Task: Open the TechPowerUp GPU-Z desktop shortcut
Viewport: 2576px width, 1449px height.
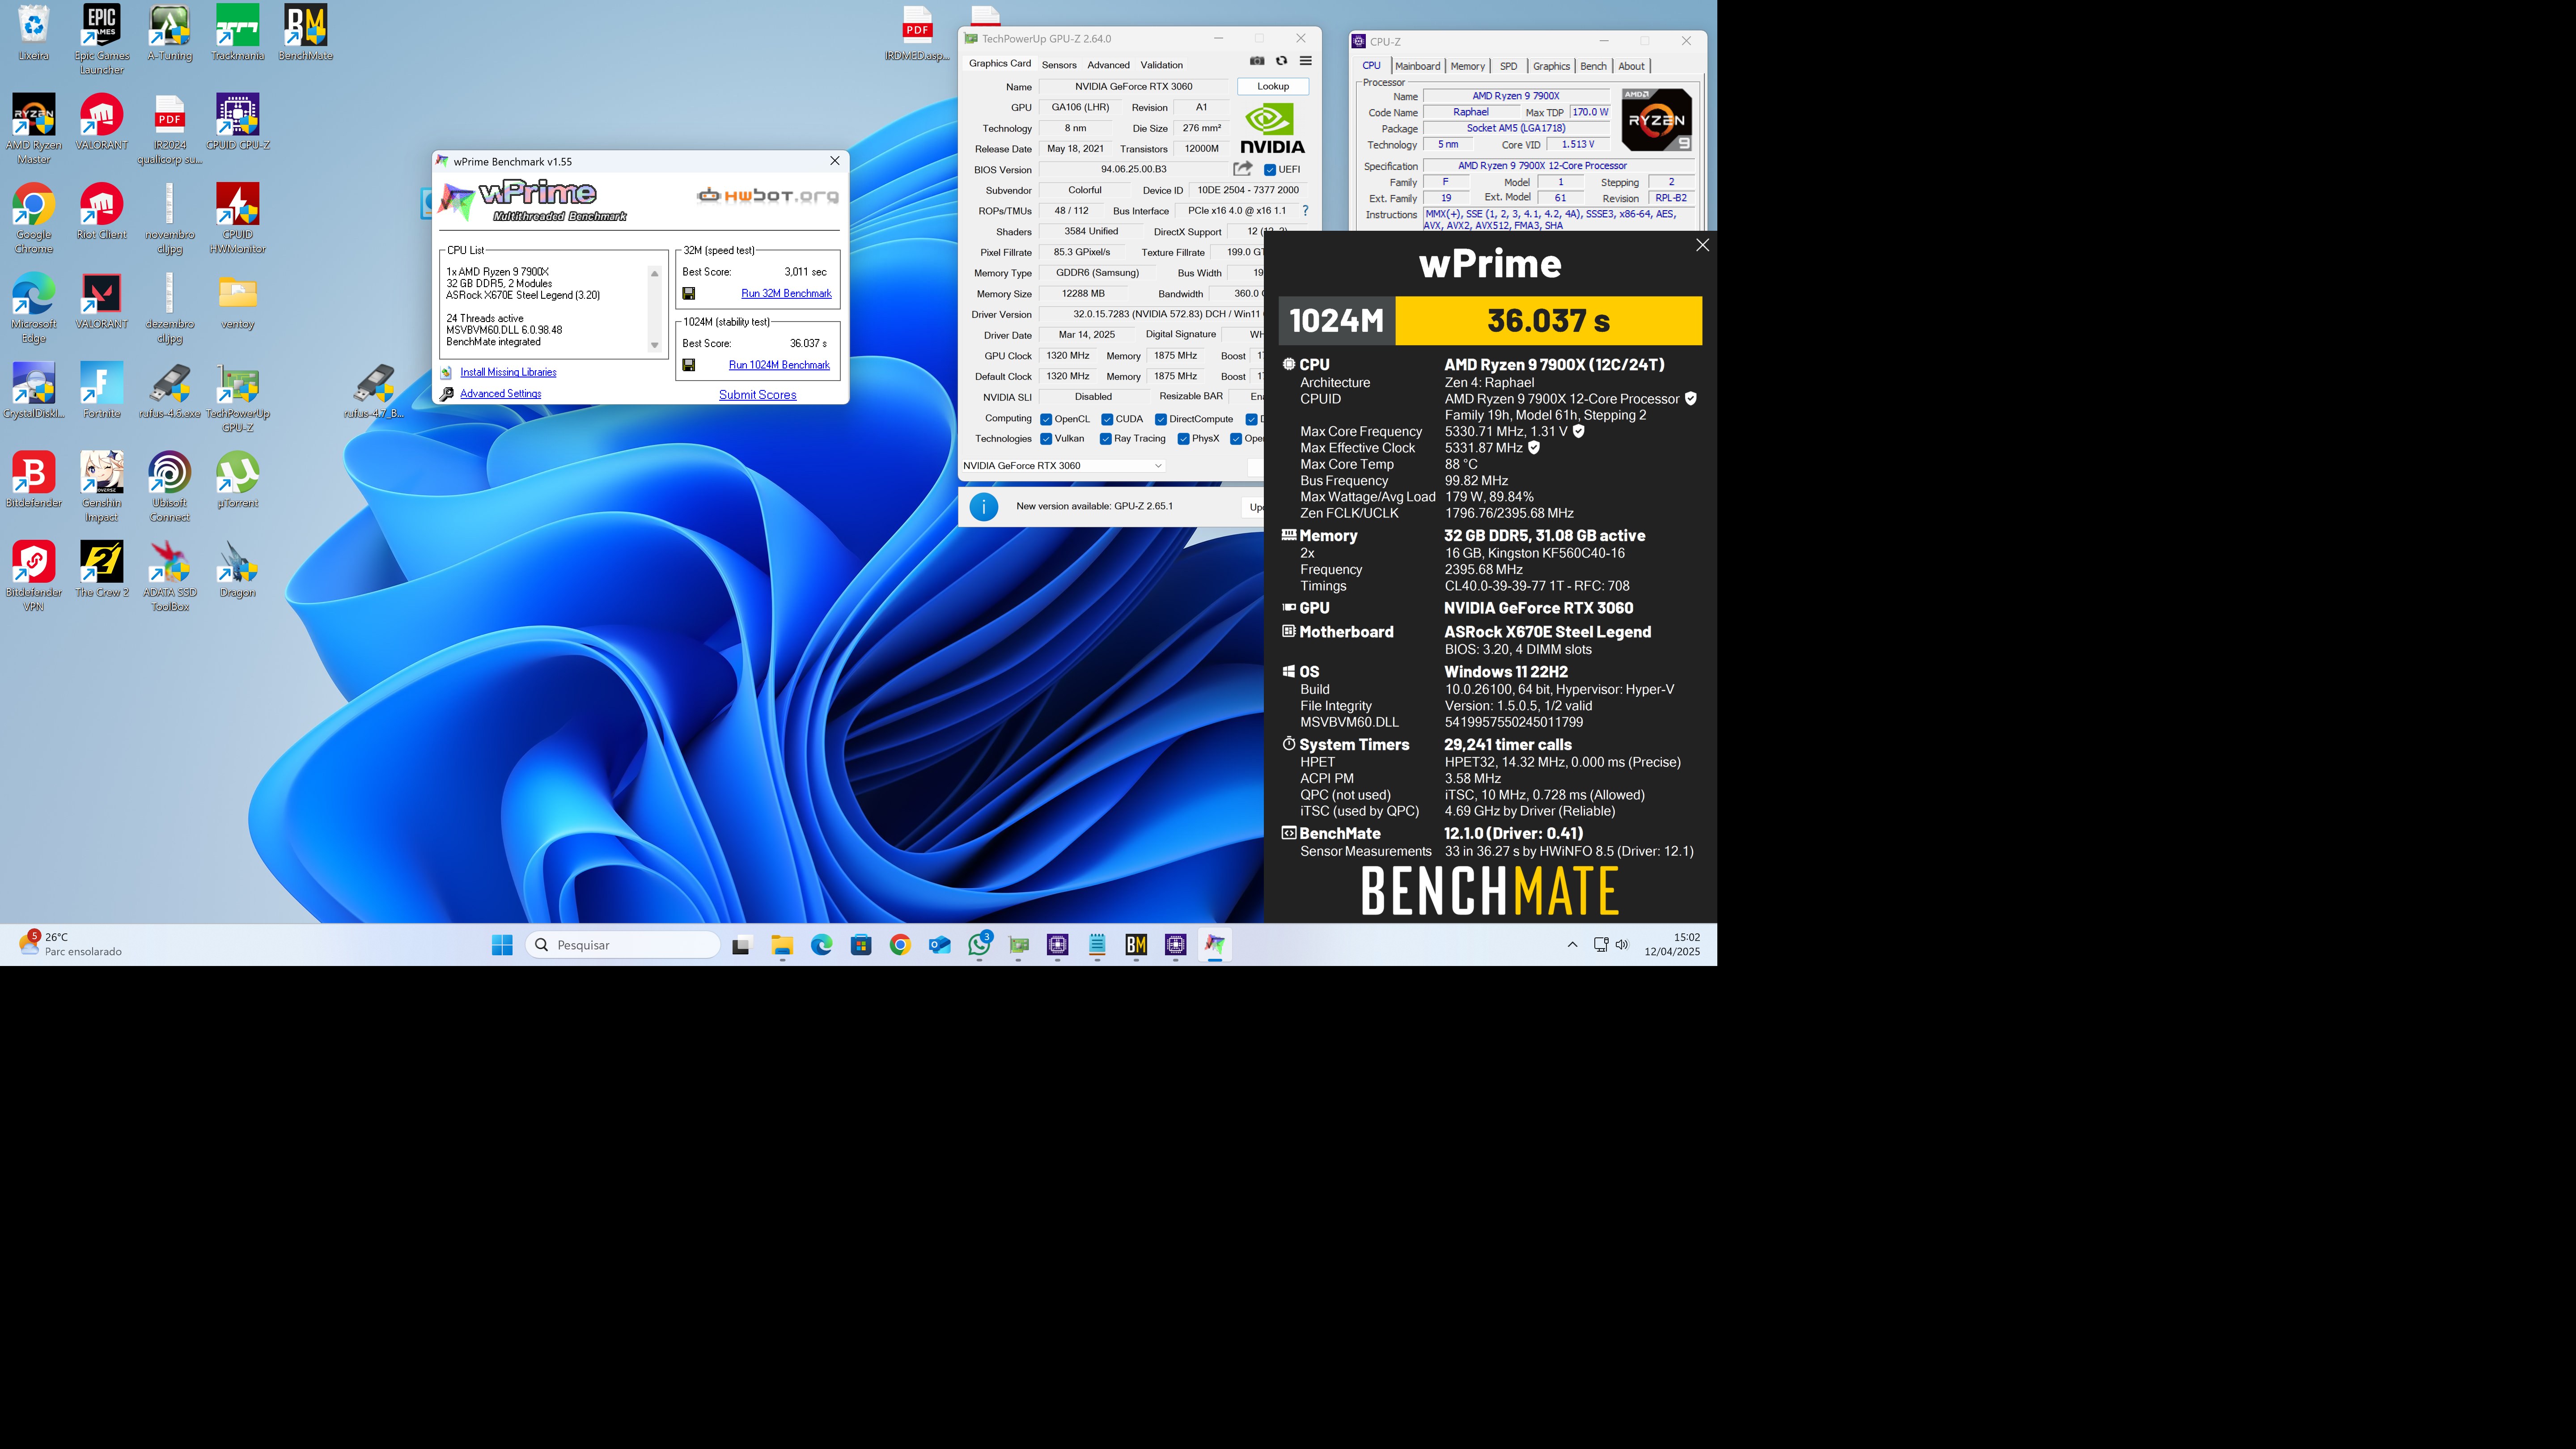Action: click(238, 398)
